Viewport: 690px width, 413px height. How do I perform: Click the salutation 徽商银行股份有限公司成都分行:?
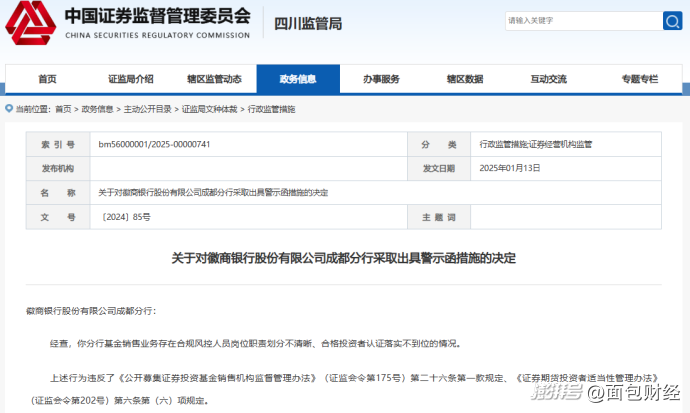pos(91,311)
